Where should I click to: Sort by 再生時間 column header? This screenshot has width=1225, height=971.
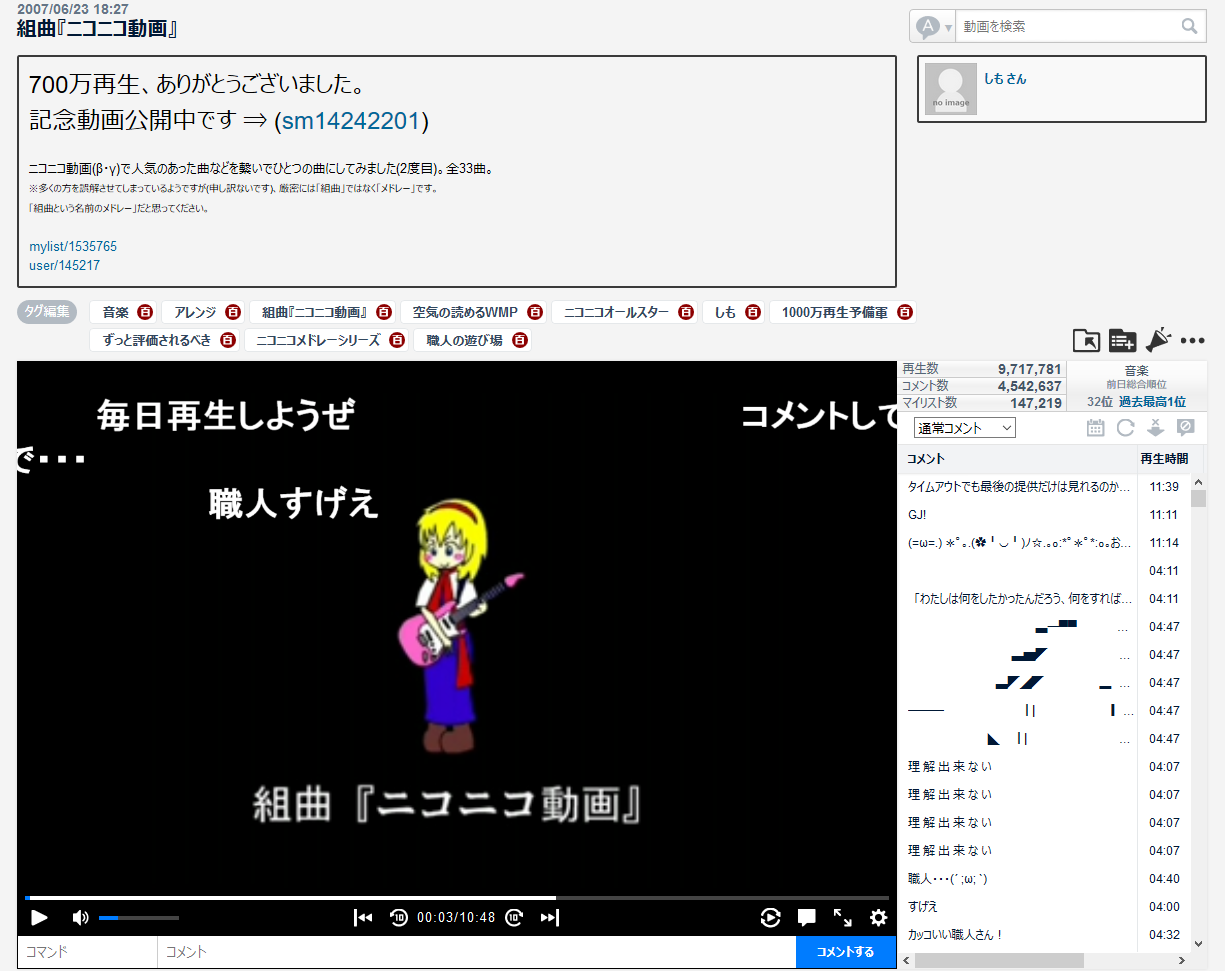pos(1164,459)
